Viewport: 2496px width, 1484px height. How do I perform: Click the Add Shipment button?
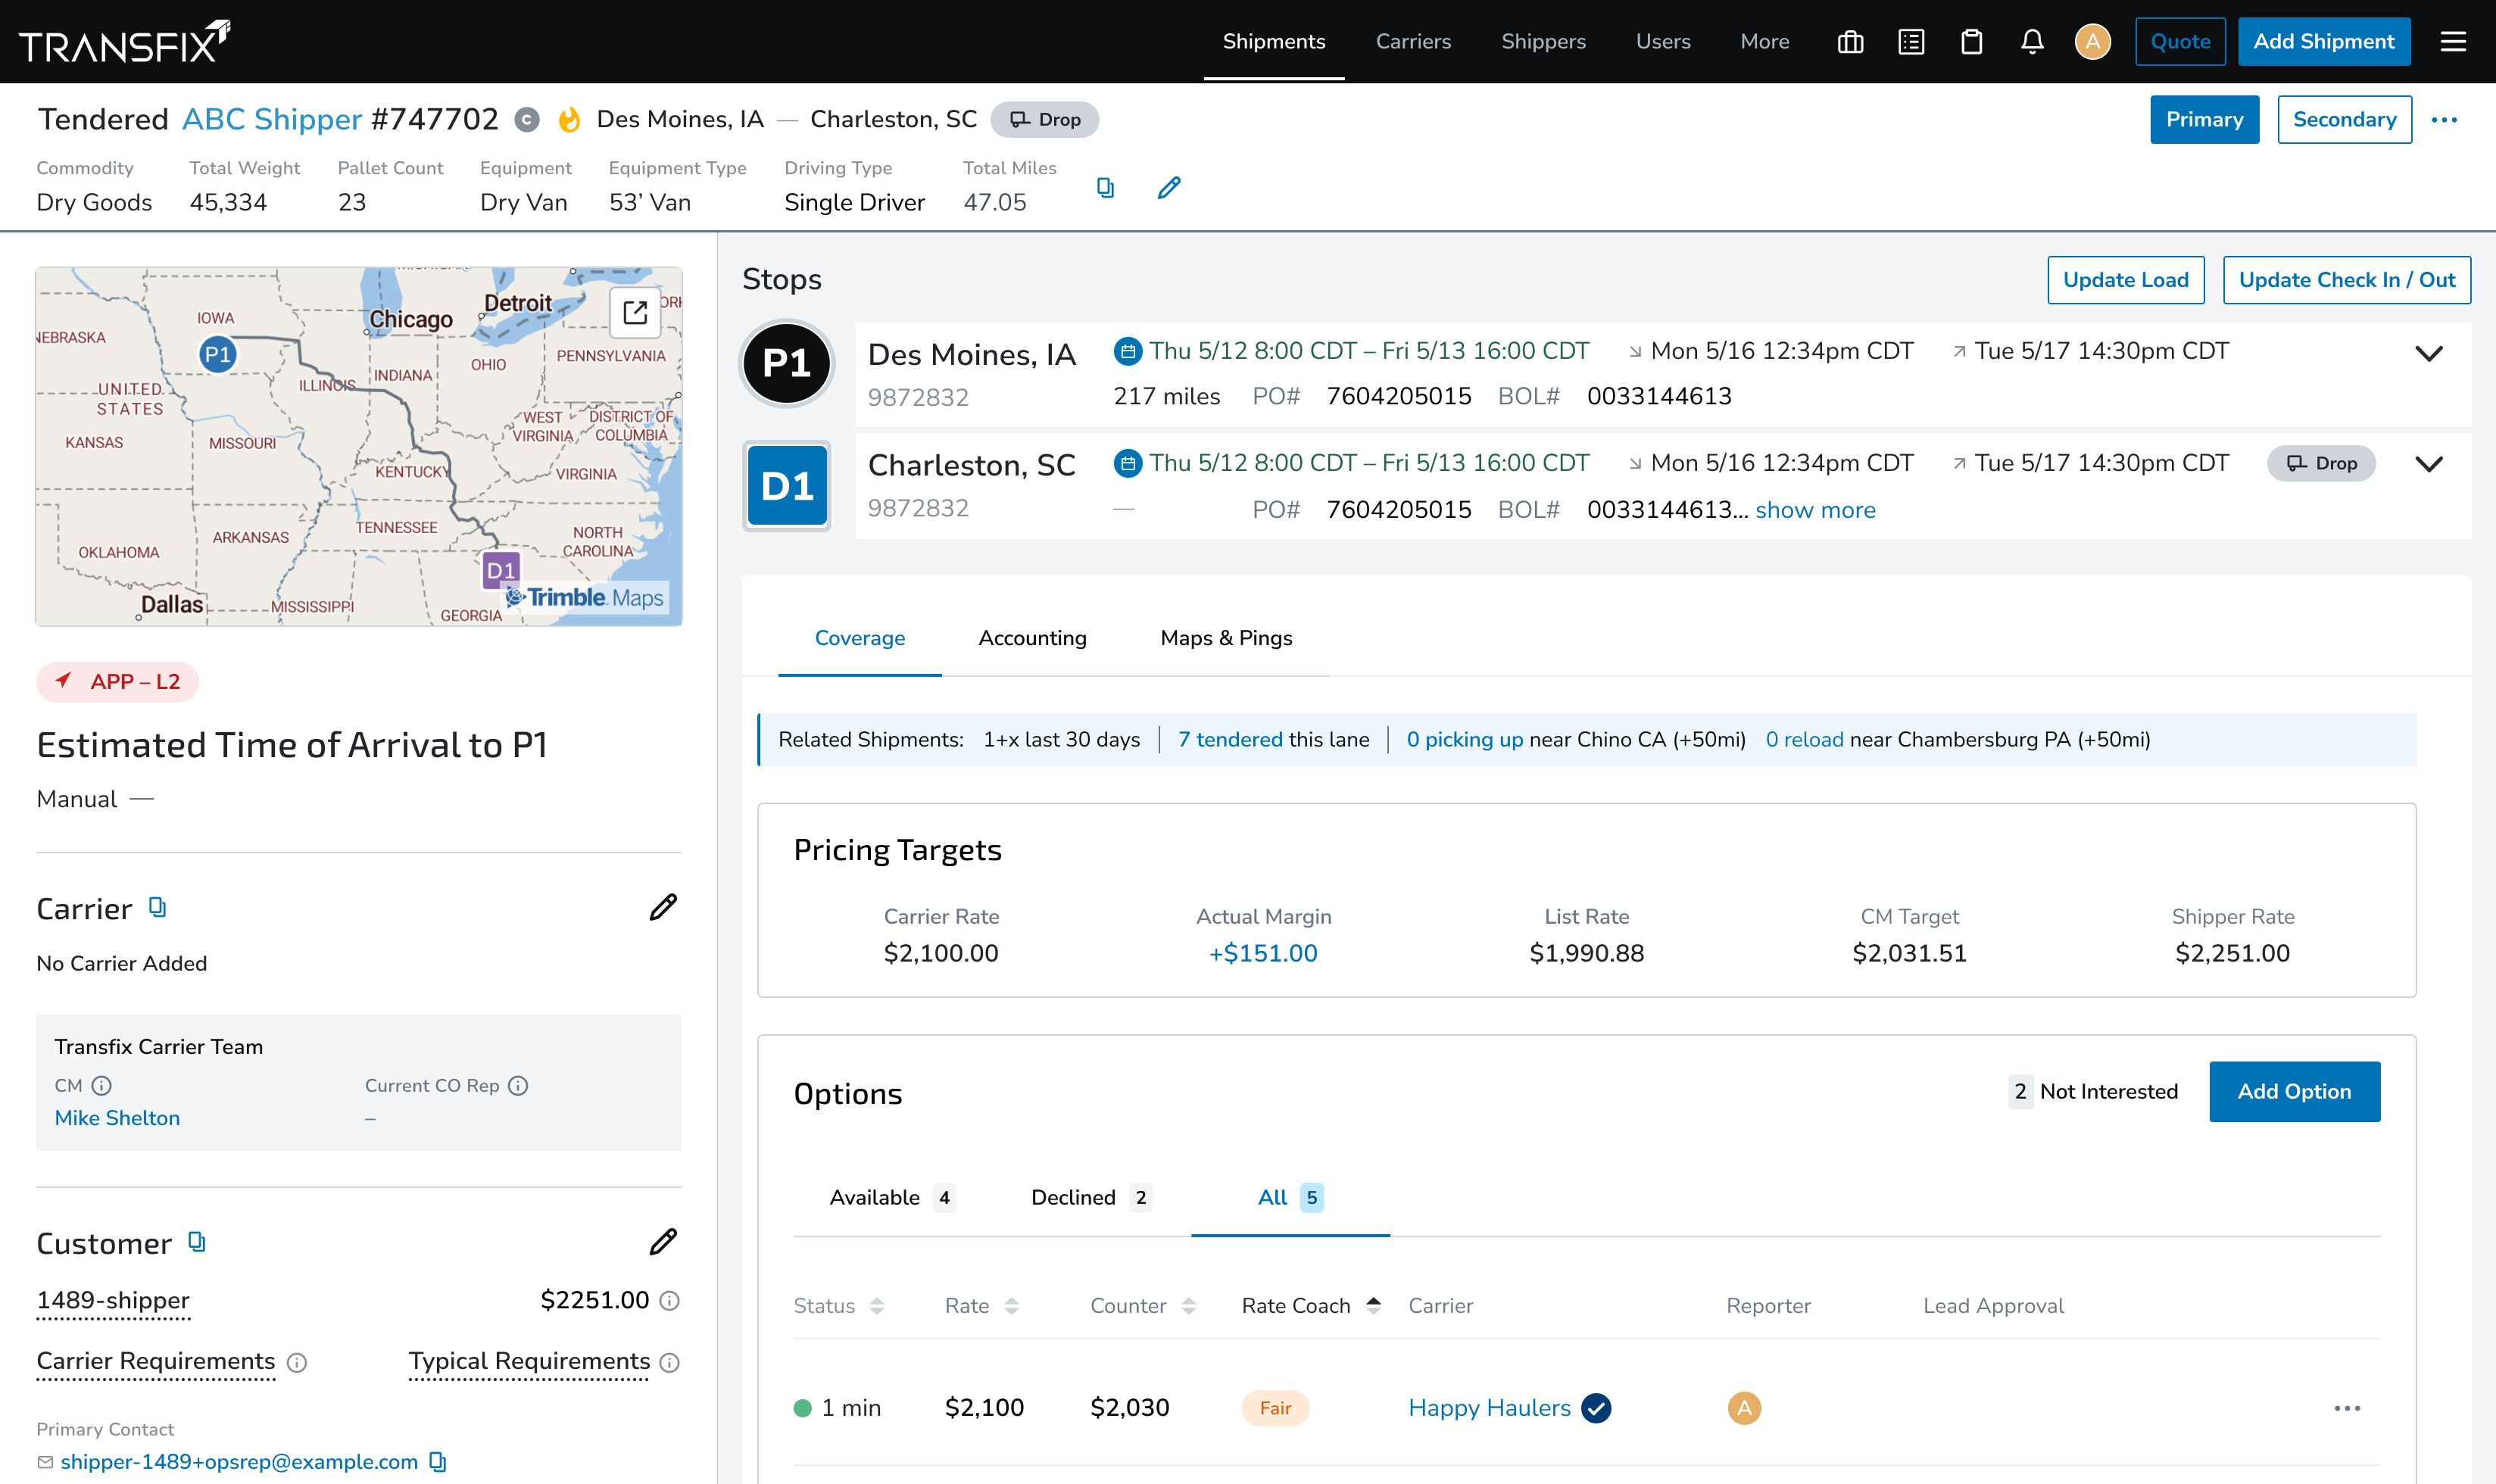(2324, 41)
